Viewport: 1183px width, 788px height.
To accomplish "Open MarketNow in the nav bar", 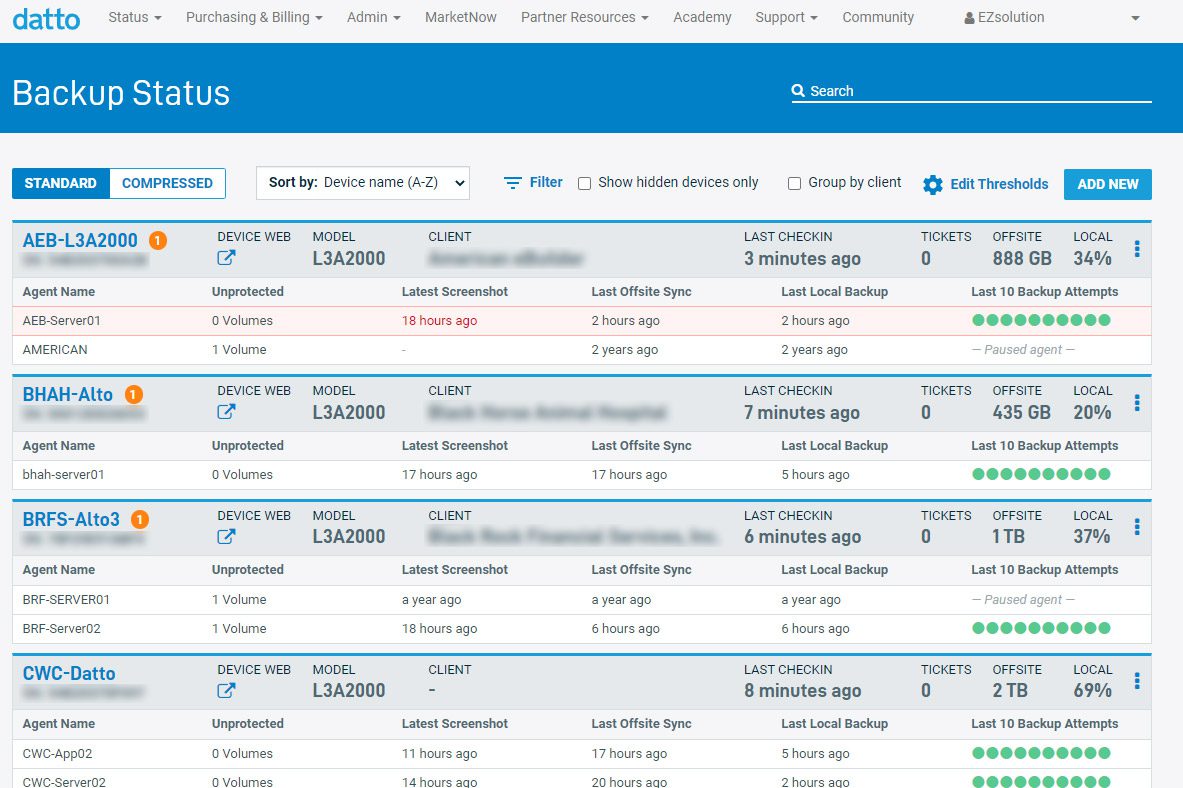I will coord(461,17).
